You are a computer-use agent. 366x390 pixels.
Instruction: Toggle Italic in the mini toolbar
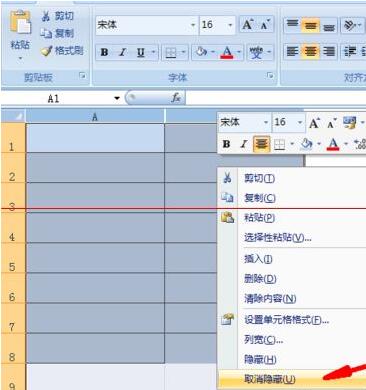point(244,144)
